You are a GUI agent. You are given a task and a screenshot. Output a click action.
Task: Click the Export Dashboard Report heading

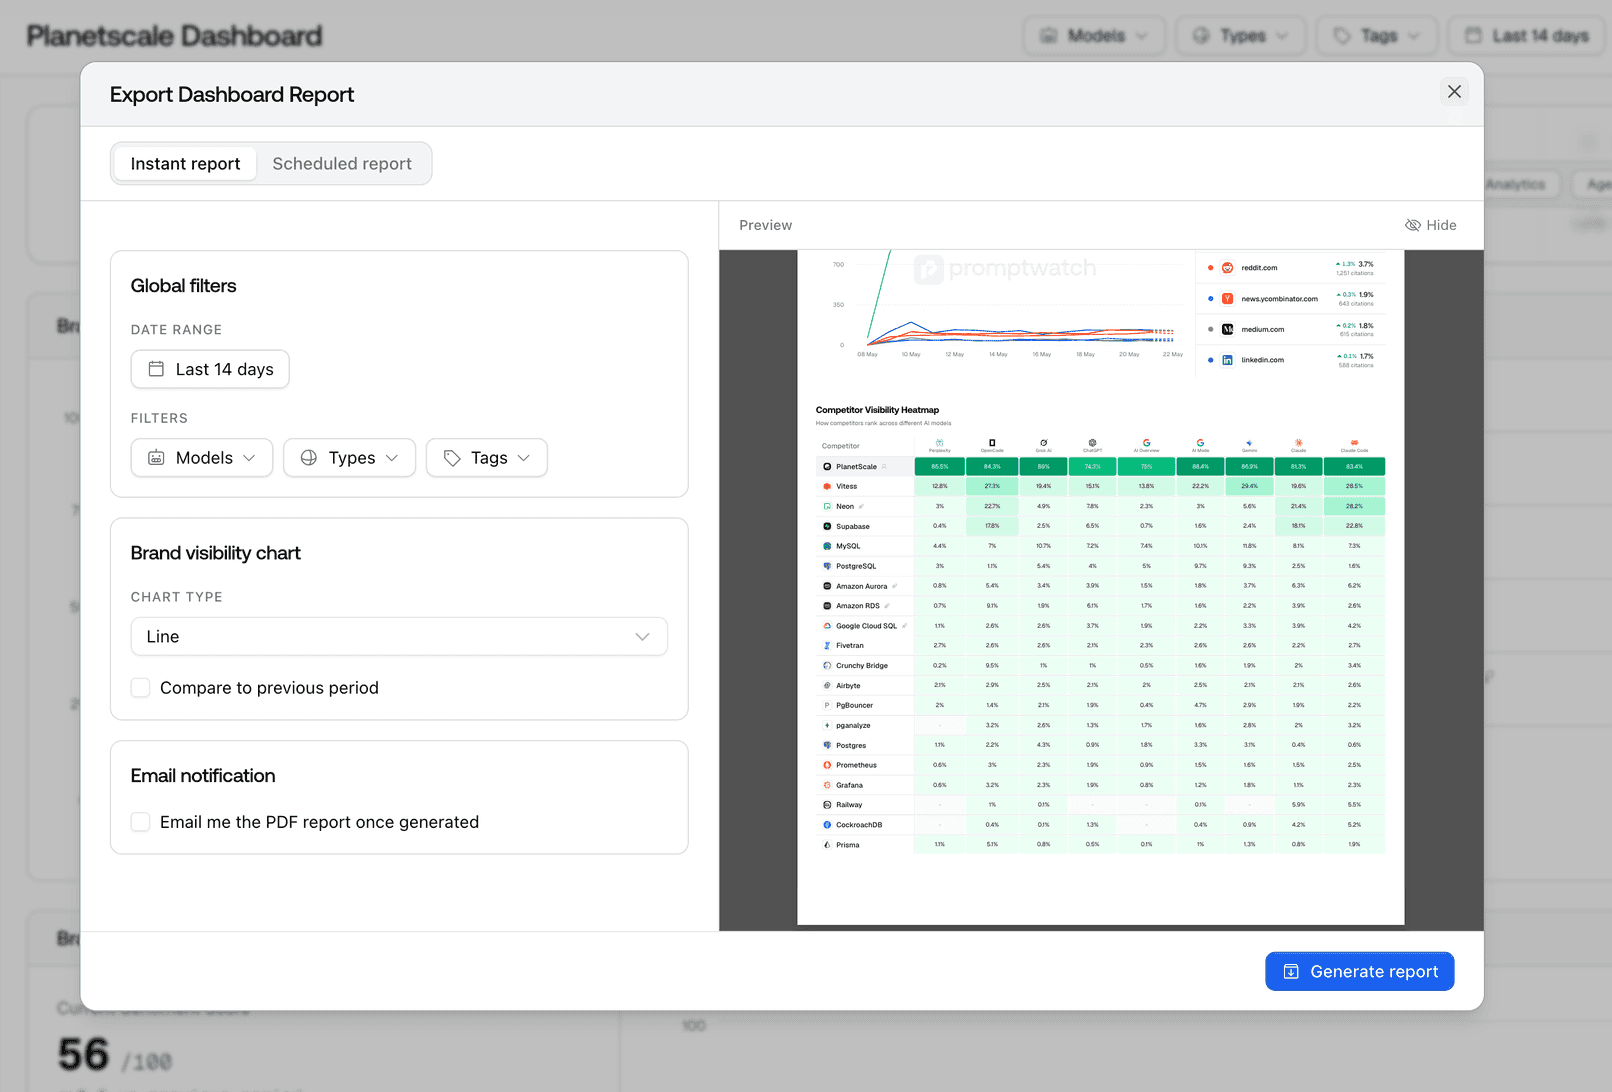(x=232, y=95)
